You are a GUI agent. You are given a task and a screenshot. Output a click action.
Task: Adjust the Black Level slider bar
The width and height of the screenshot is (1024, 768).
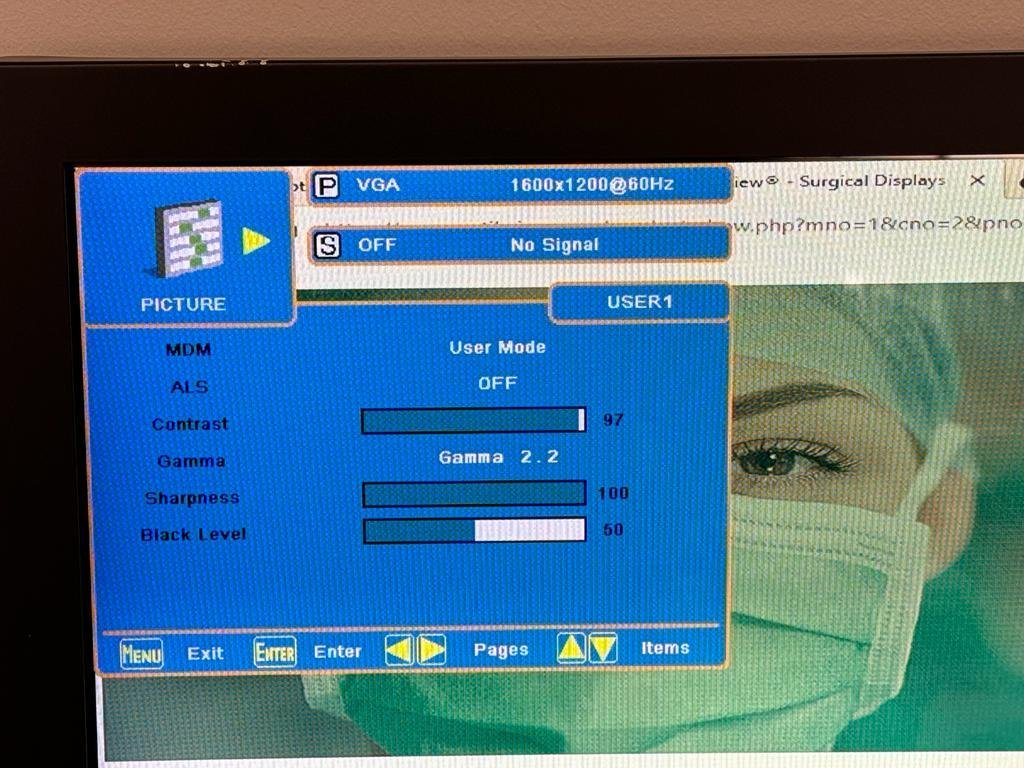click(475, 530)
